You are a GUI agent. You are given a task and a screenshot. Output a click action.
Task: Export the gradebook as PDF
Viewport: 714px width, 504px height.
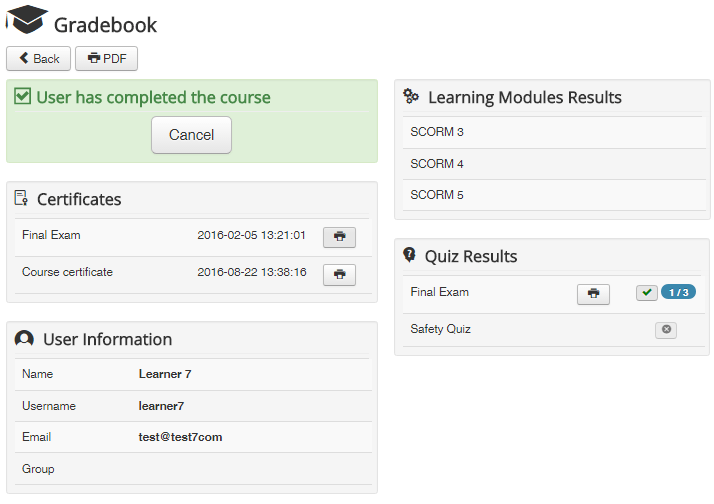coord(106,58)
